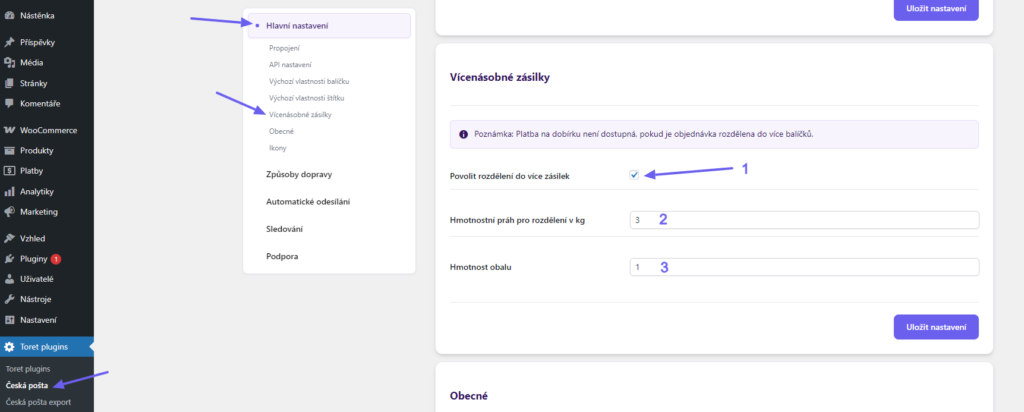1024x412 pixels.
Task: Click the Příspěvky pin icon
Action: (x=9, y=42)
